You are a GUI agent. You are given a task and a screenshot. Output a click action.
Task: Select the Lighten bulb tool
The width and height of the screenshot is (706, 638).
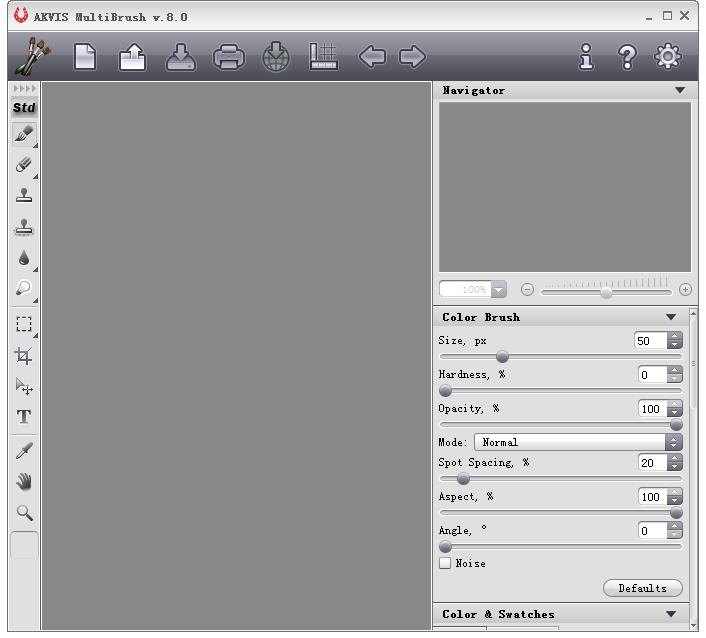click(24, 288)
